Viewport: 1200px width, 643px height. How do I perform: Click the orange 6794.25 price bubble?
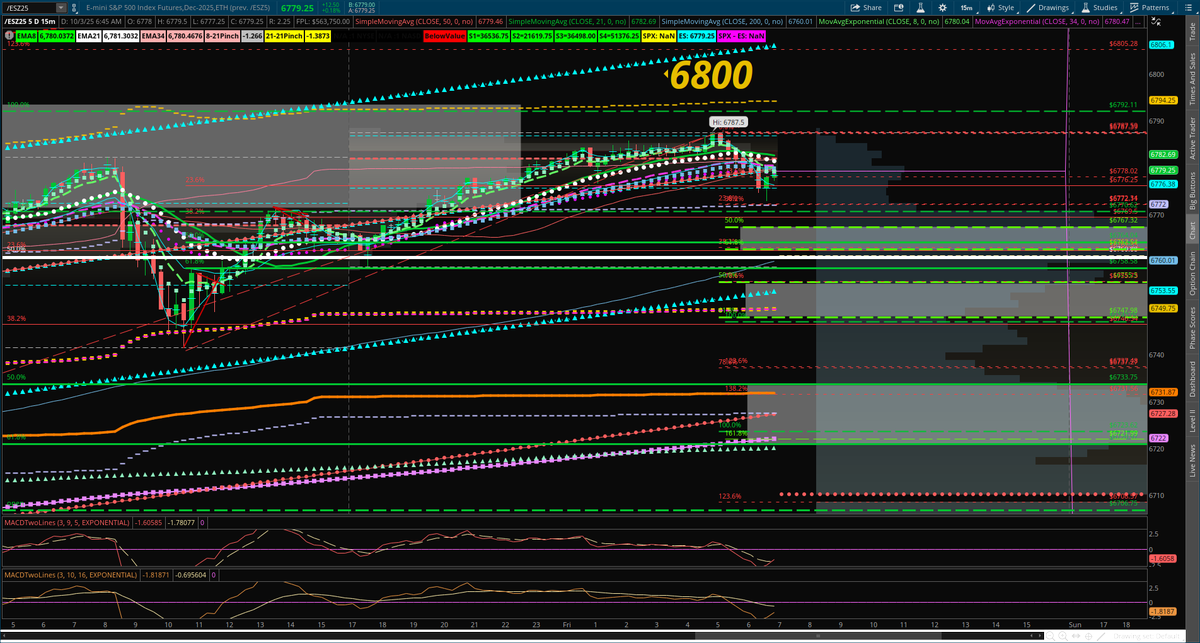(1162, 100)
